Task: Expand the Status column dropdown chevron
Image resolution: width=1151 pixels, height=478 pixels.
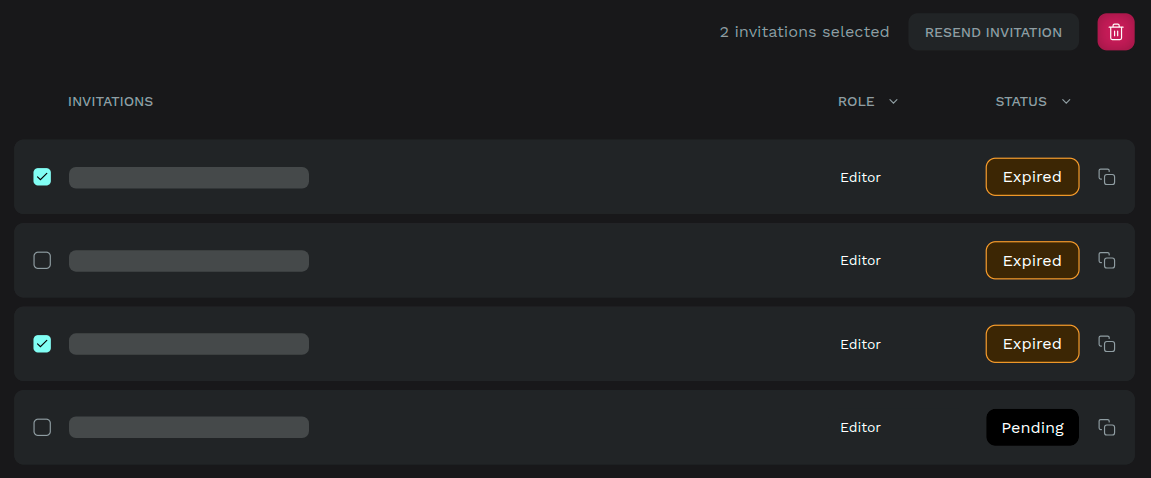Action: click(x=1066, y=101)
